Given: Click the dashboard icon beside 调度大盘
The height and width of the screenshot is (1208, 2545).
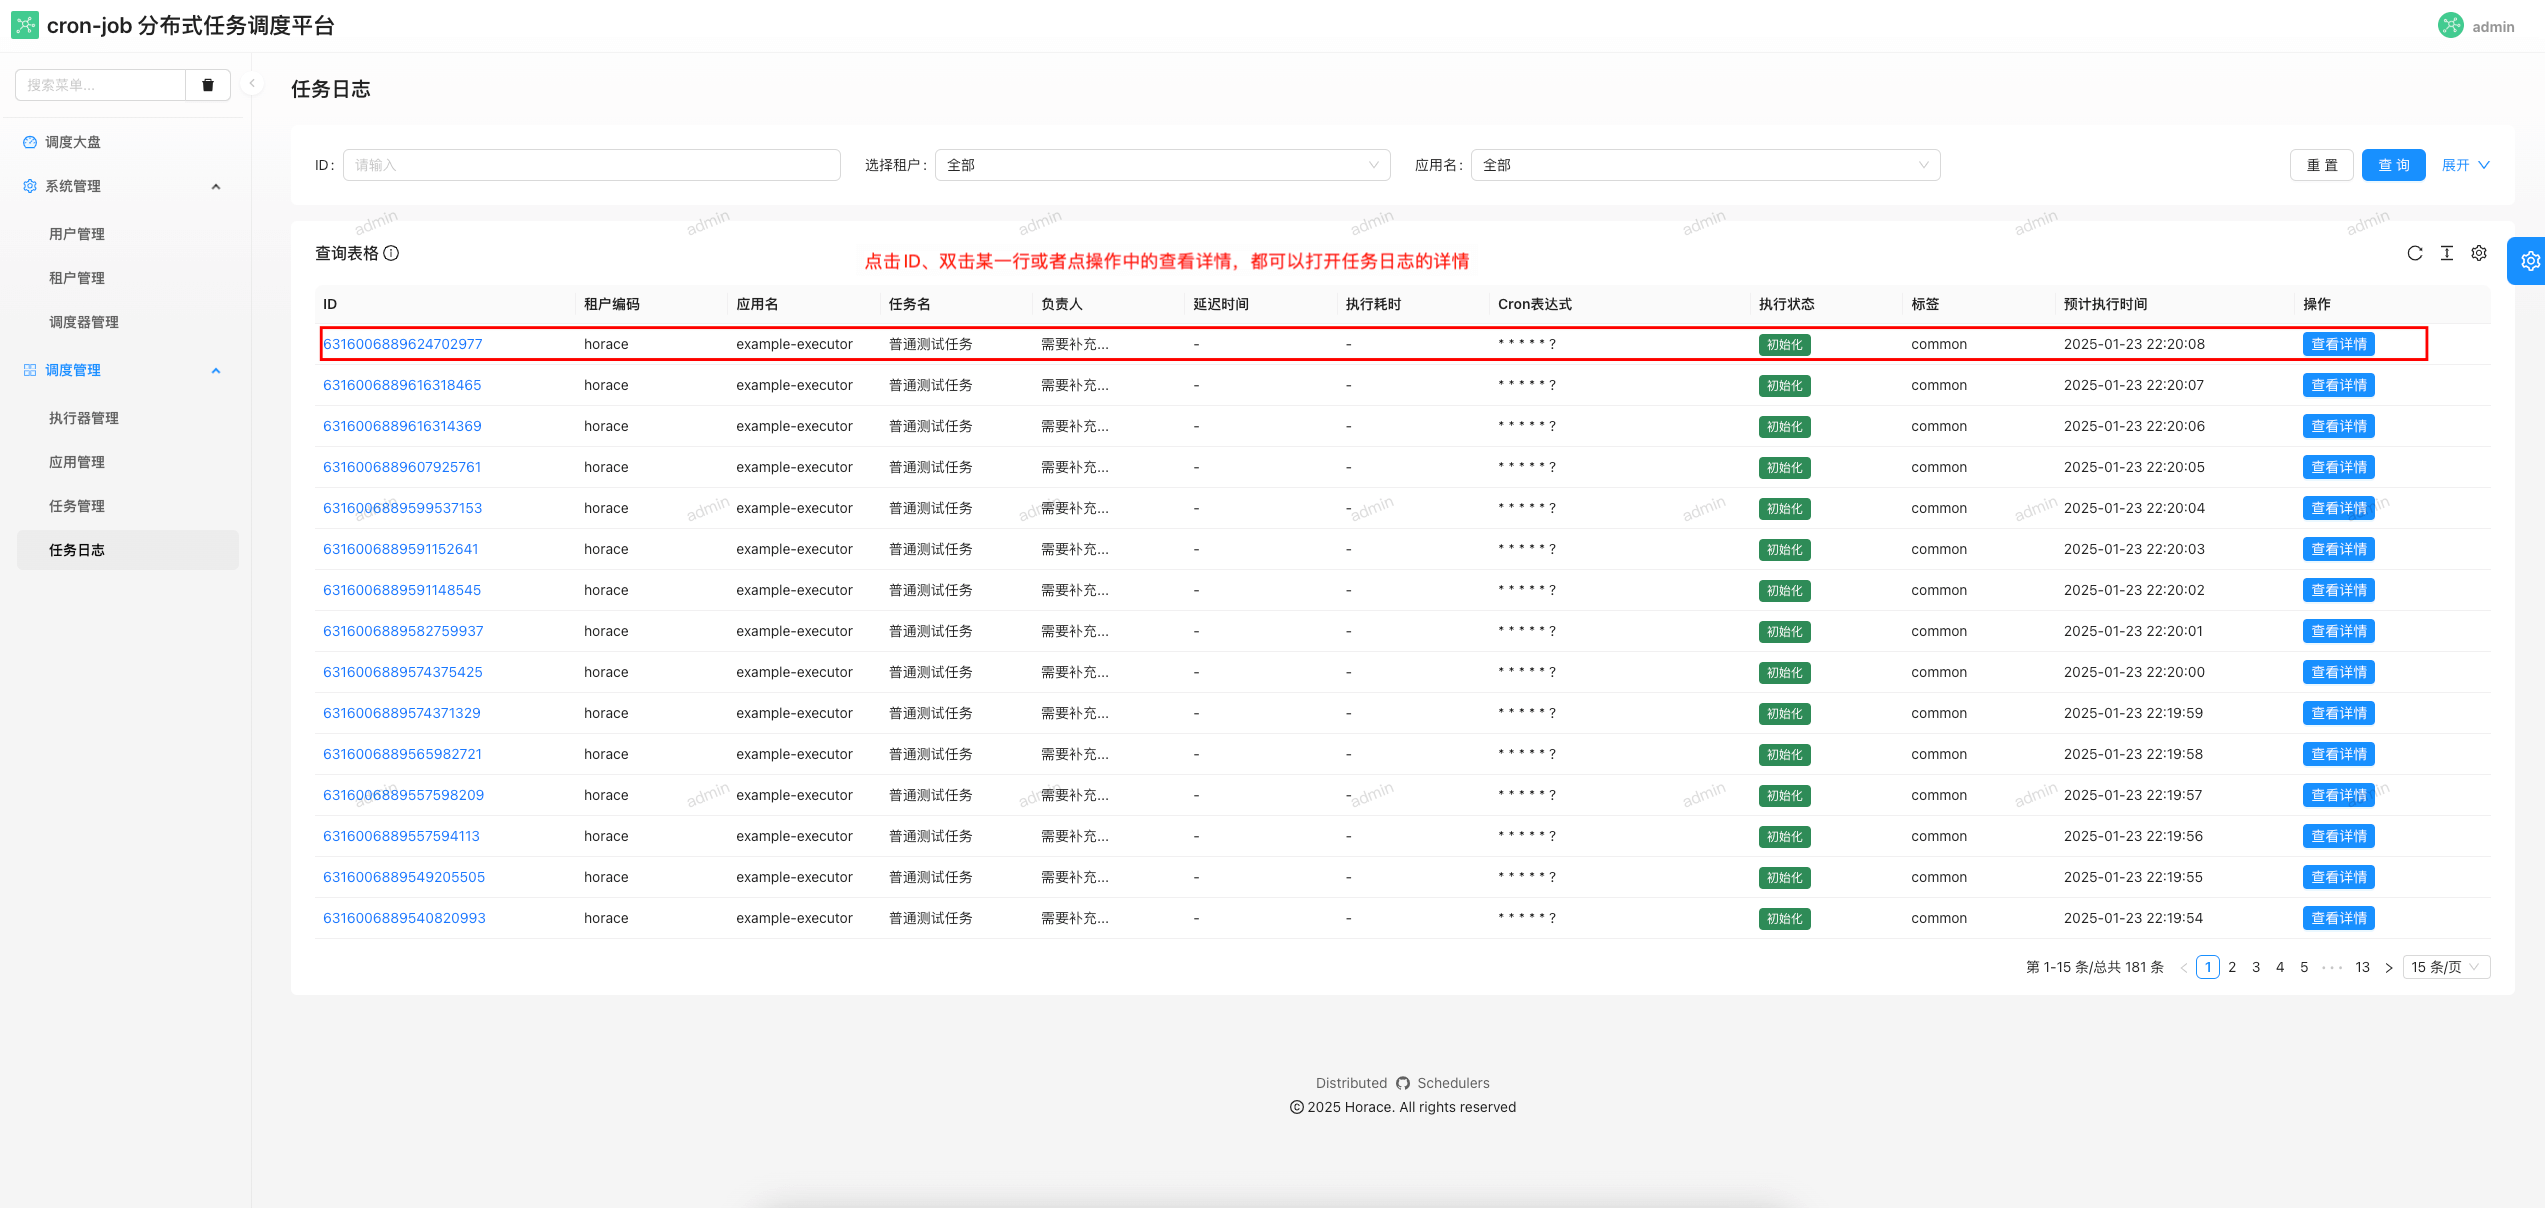Looking at the screenshot, I should tap(30, 142).
